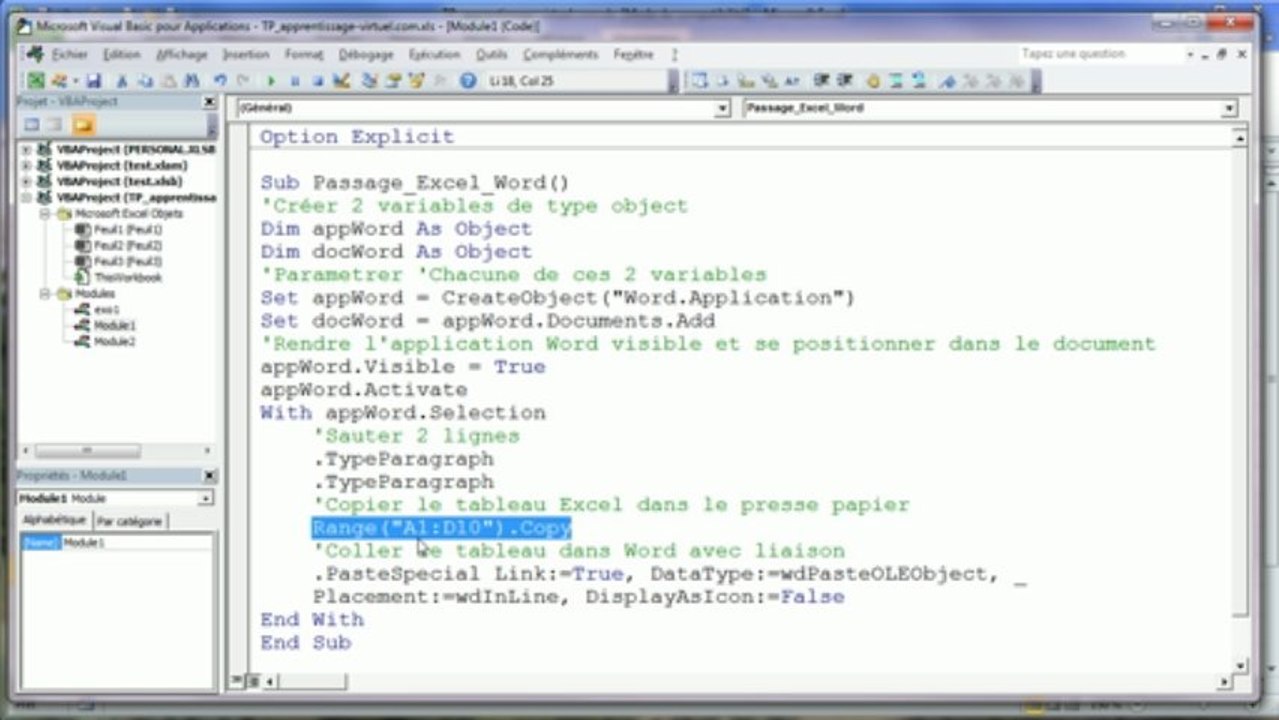Open the Affichage menu
Viewport: 1279px width, 720px height.
pos(182,55)
